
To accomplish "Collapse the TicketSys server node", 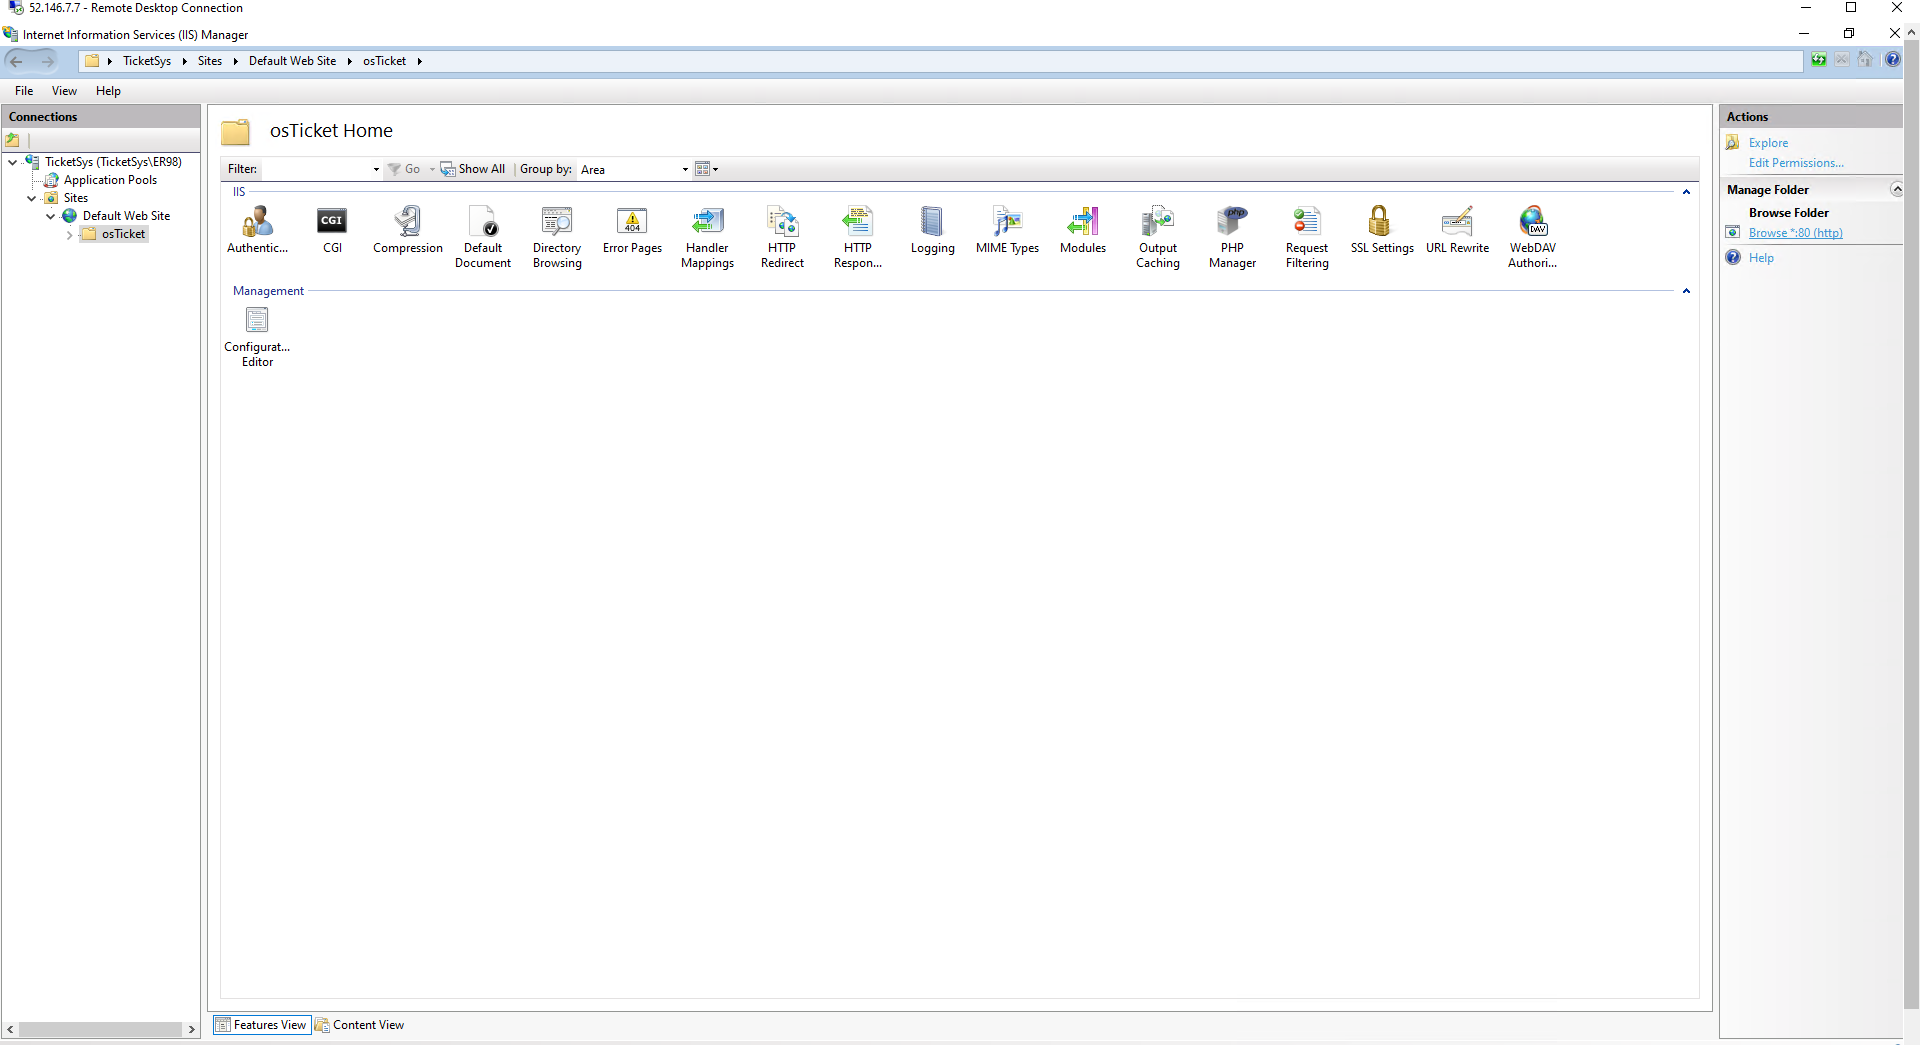I will tap(12, 162).
